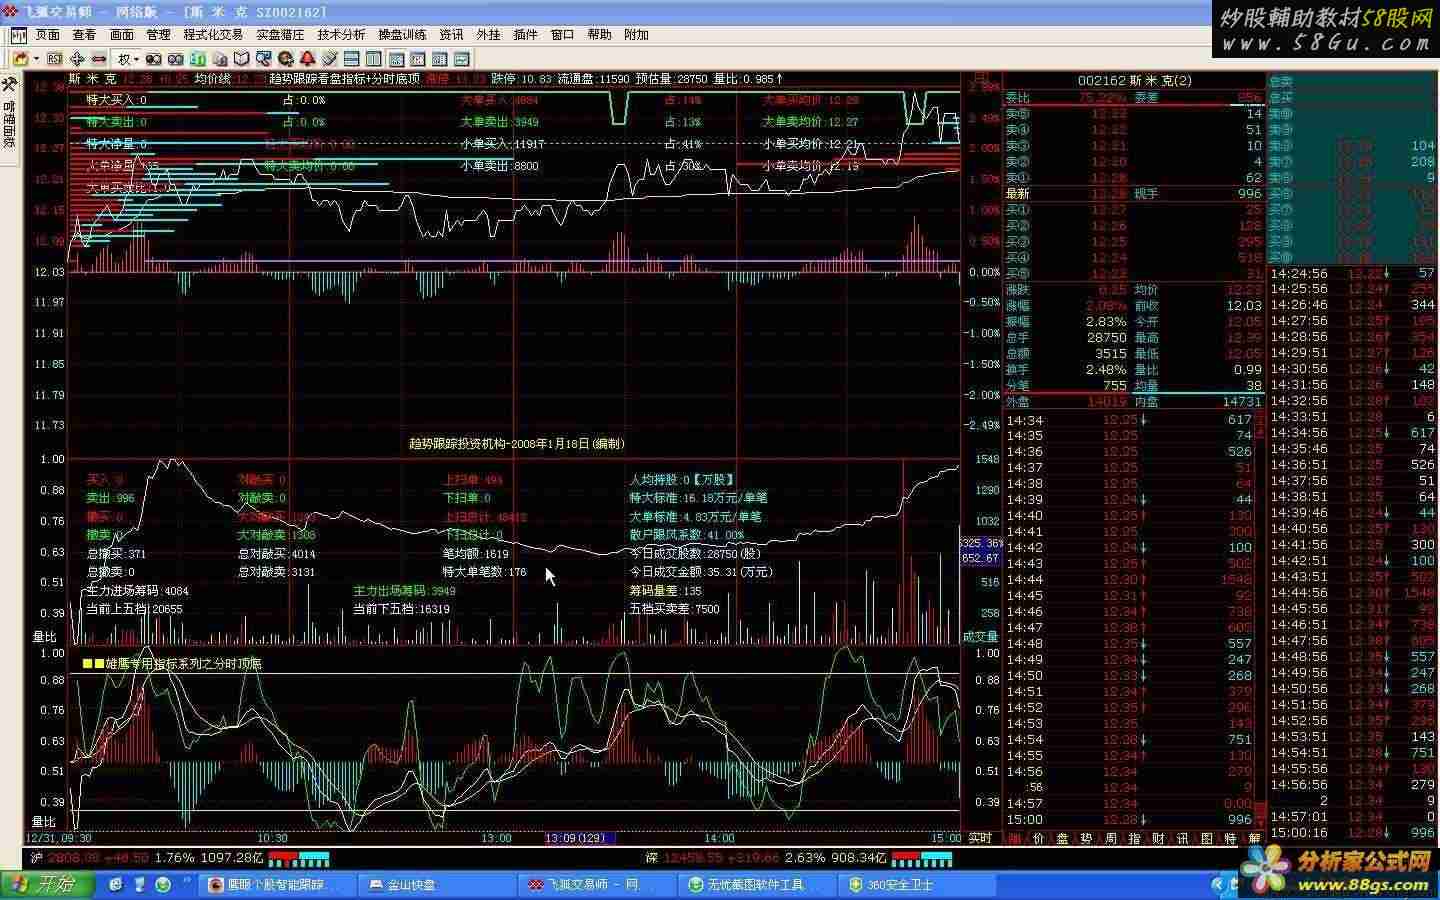Viewport: 1440px width, 900px height.
Task: Open the 技术分析 menu
Action: [x=341, y=35]
